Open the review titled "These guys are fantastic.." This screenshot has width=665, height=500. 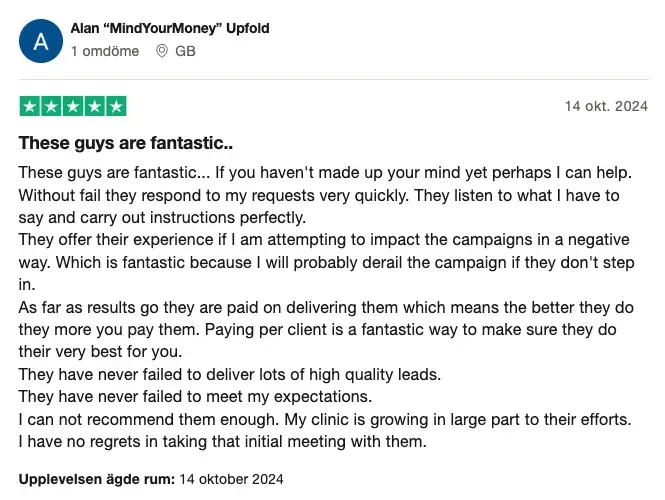click(126, 143)
